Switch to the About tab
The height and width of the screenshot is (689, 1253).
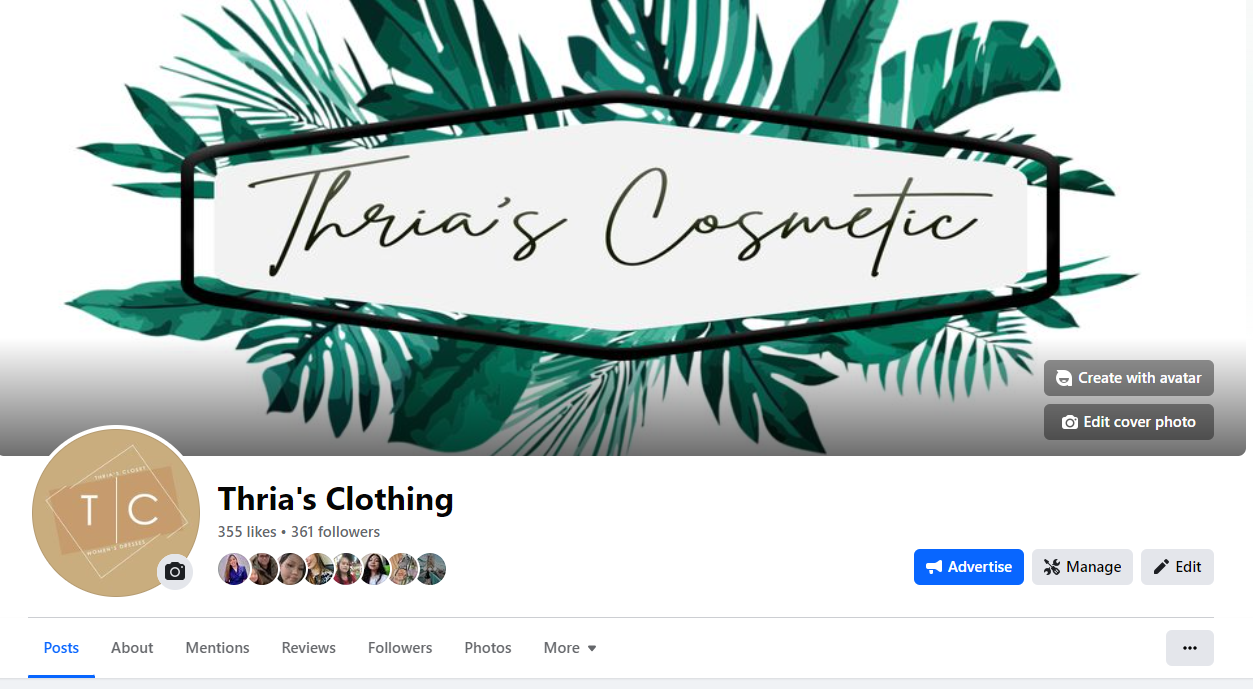tap(132, 648)
